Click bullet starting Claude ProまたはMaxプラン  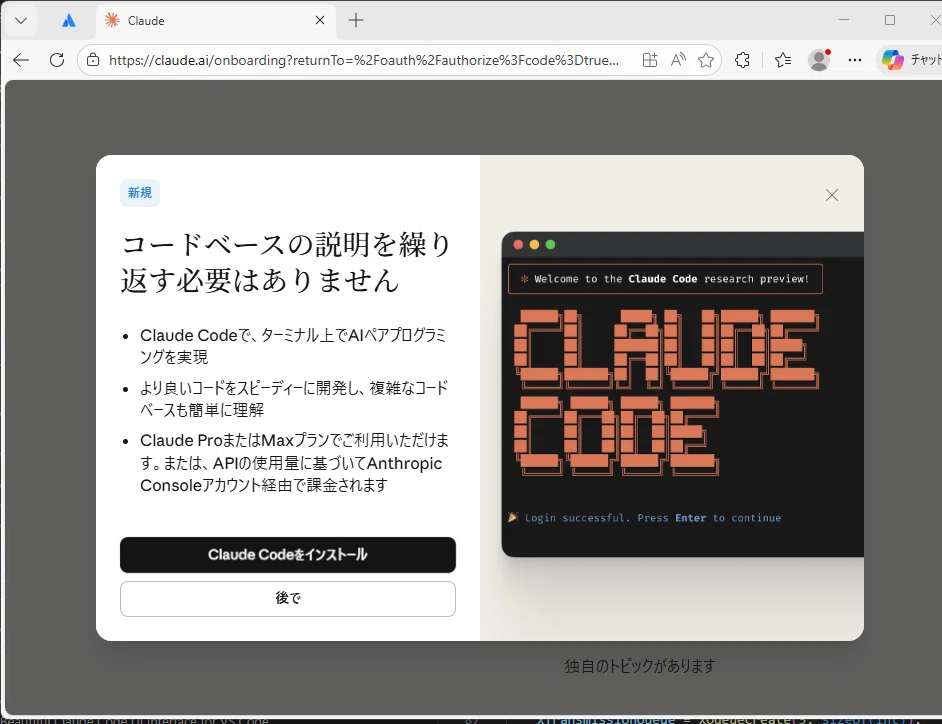coord(294,463)
